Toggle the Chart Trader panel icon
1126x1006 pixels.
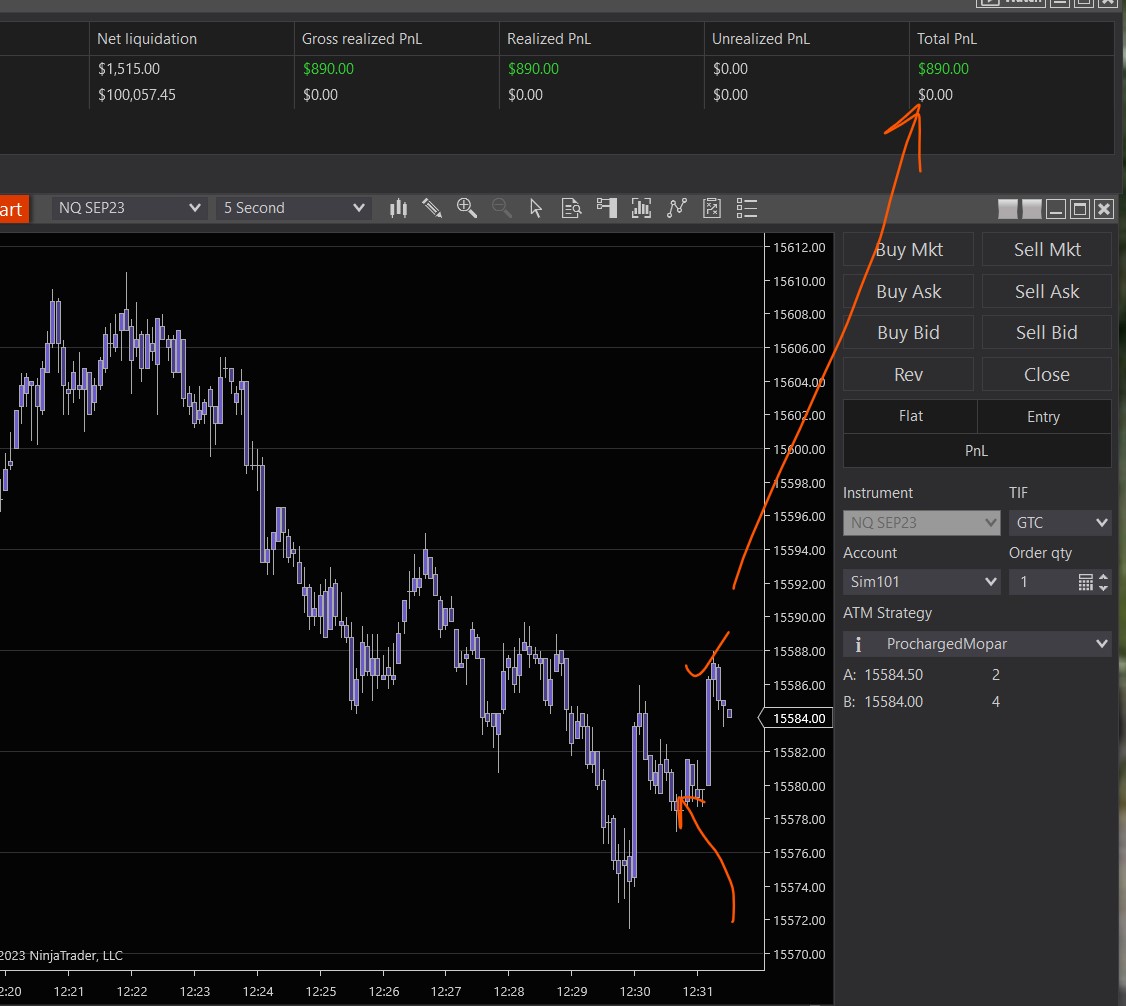606,208
